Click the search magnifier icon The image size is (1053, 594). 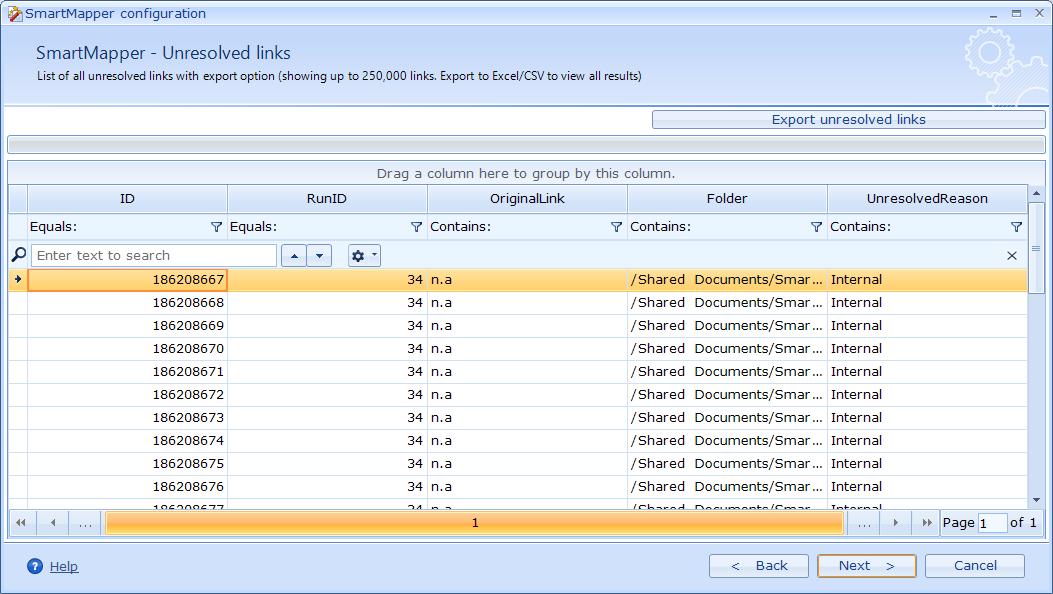pos(19,254)
